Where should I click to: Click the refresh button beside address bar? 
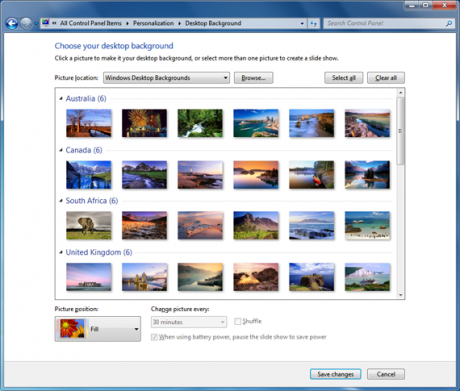point(313,23)
